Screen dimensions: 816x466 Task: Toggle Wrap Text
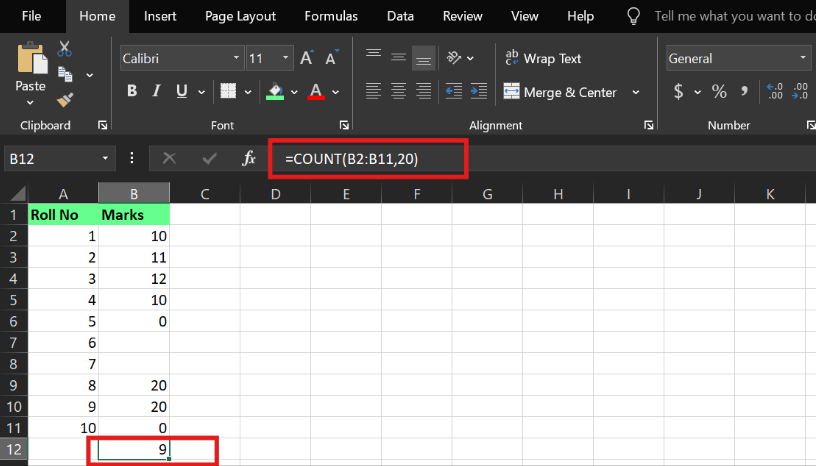pos(543,58)
